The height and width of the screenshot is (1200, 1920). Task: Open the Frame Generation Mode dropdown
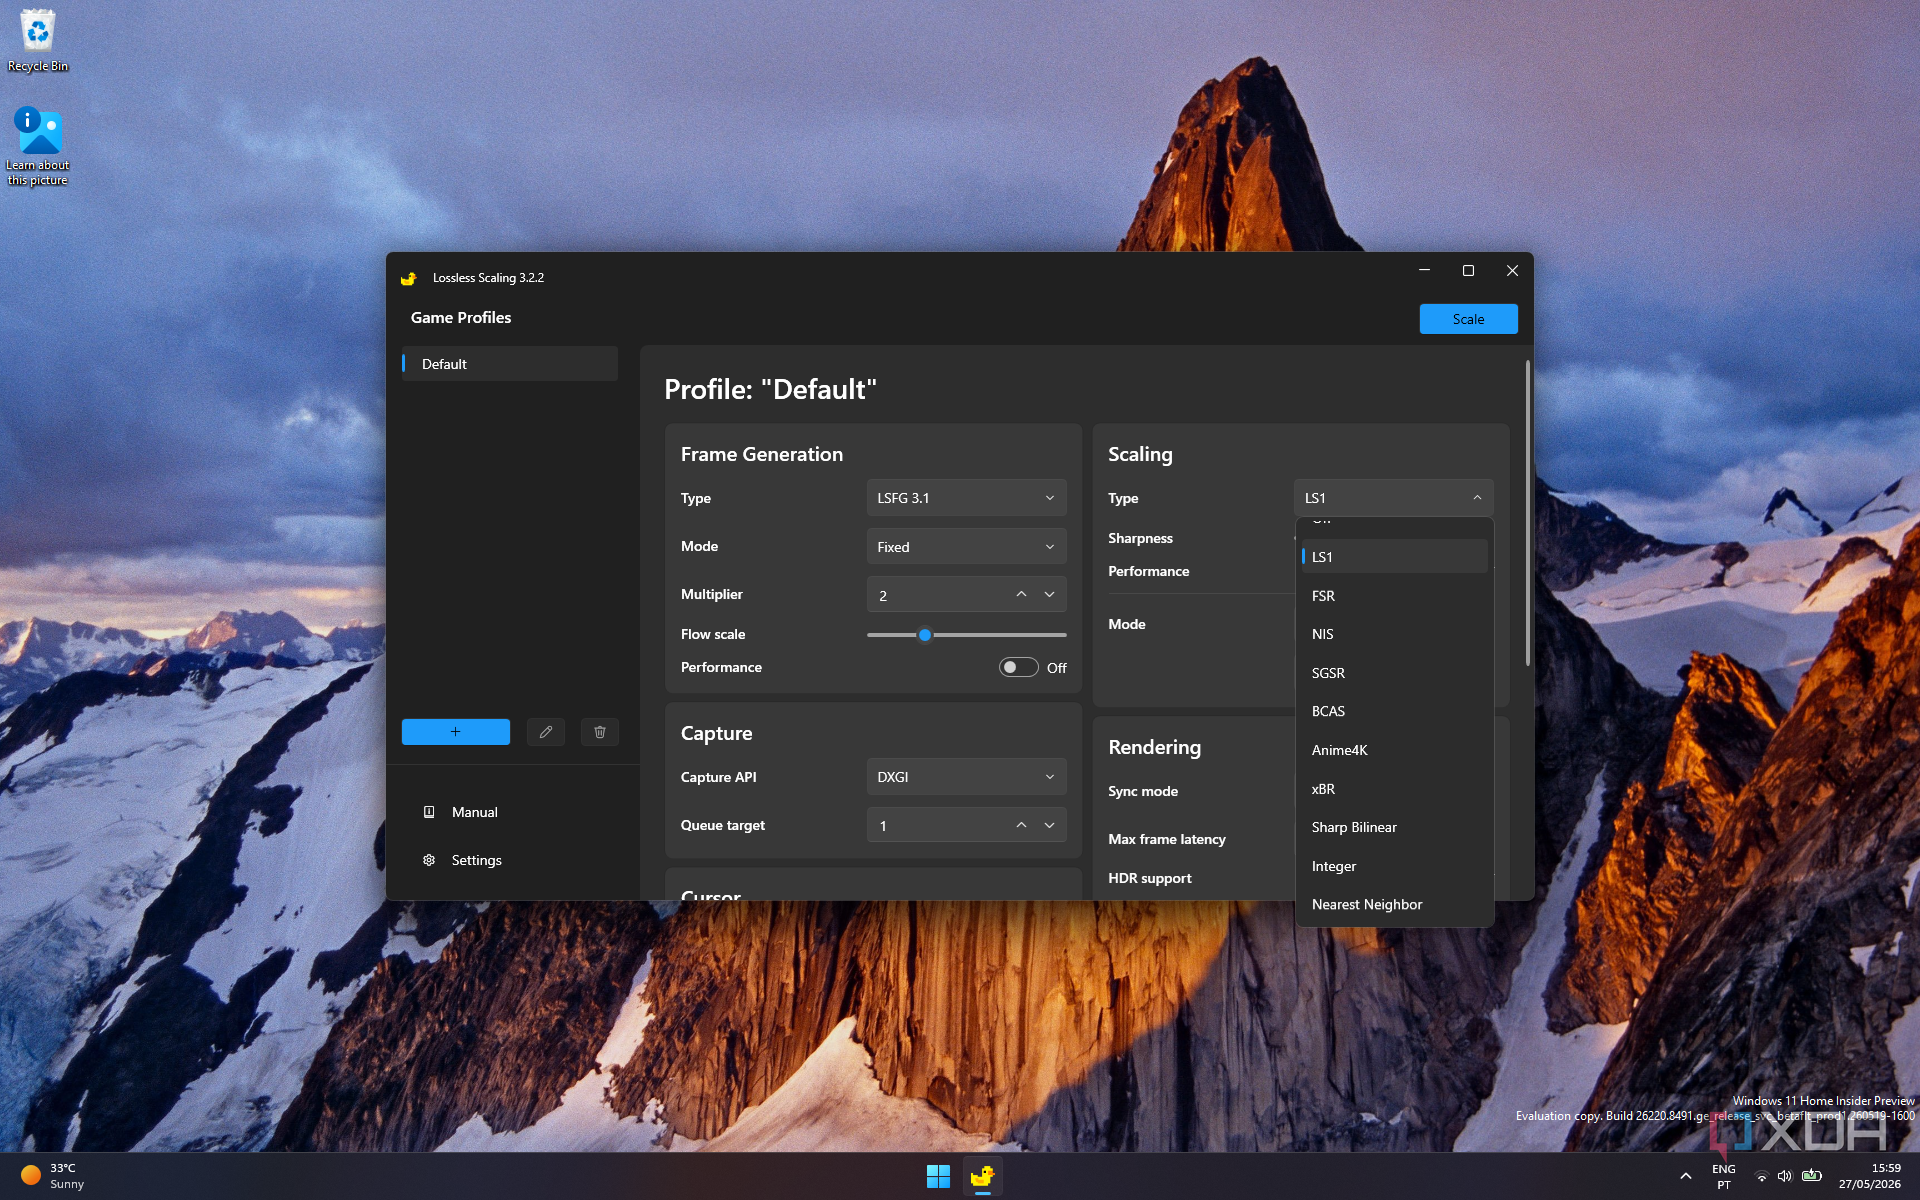click(x=966, y=546)
